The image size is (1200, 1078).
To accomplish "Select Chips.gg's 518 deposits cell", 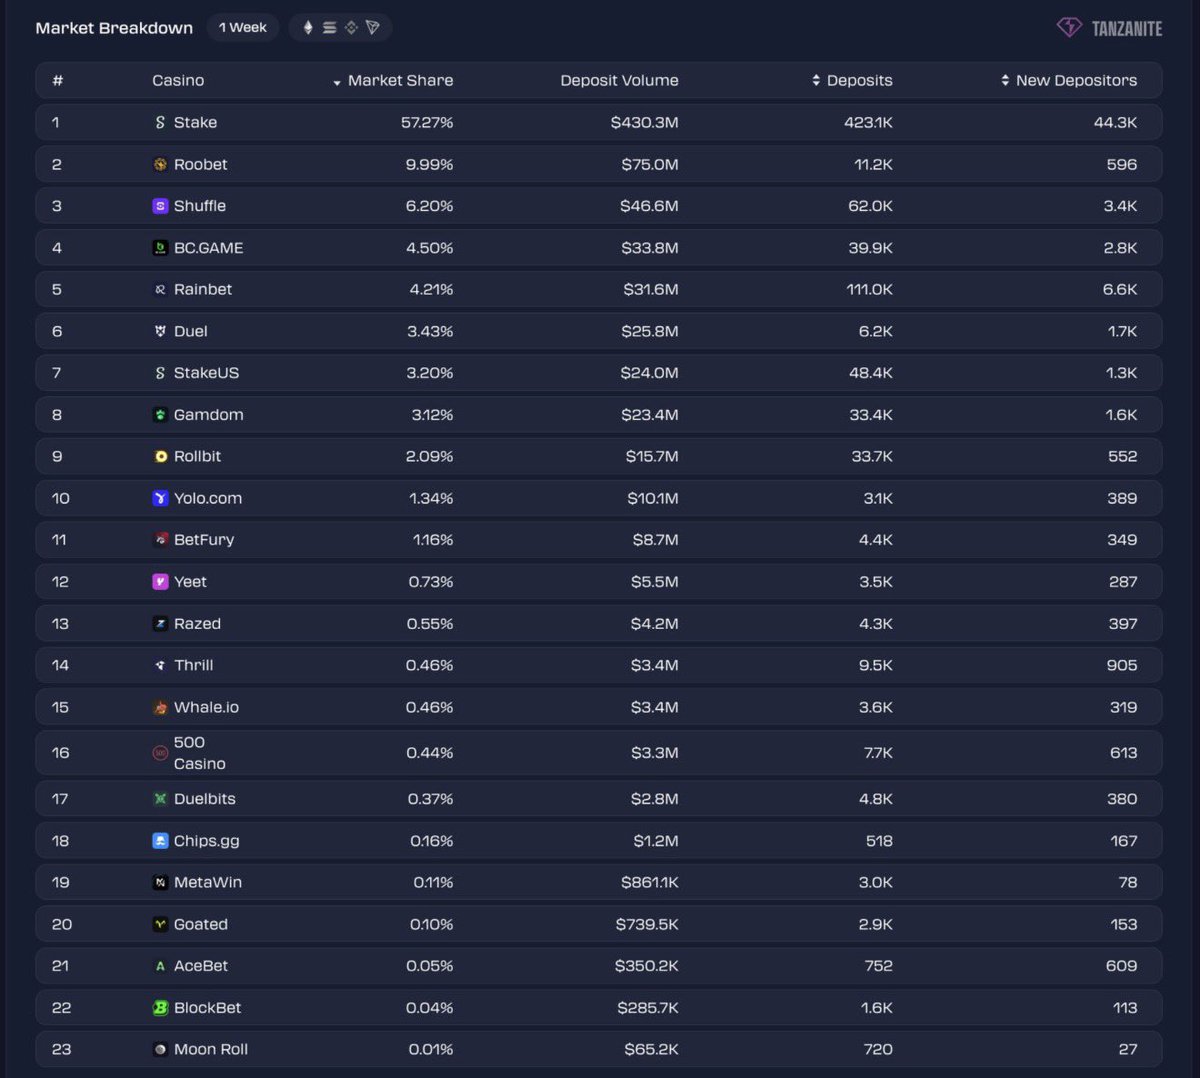I will click(879, 841).
